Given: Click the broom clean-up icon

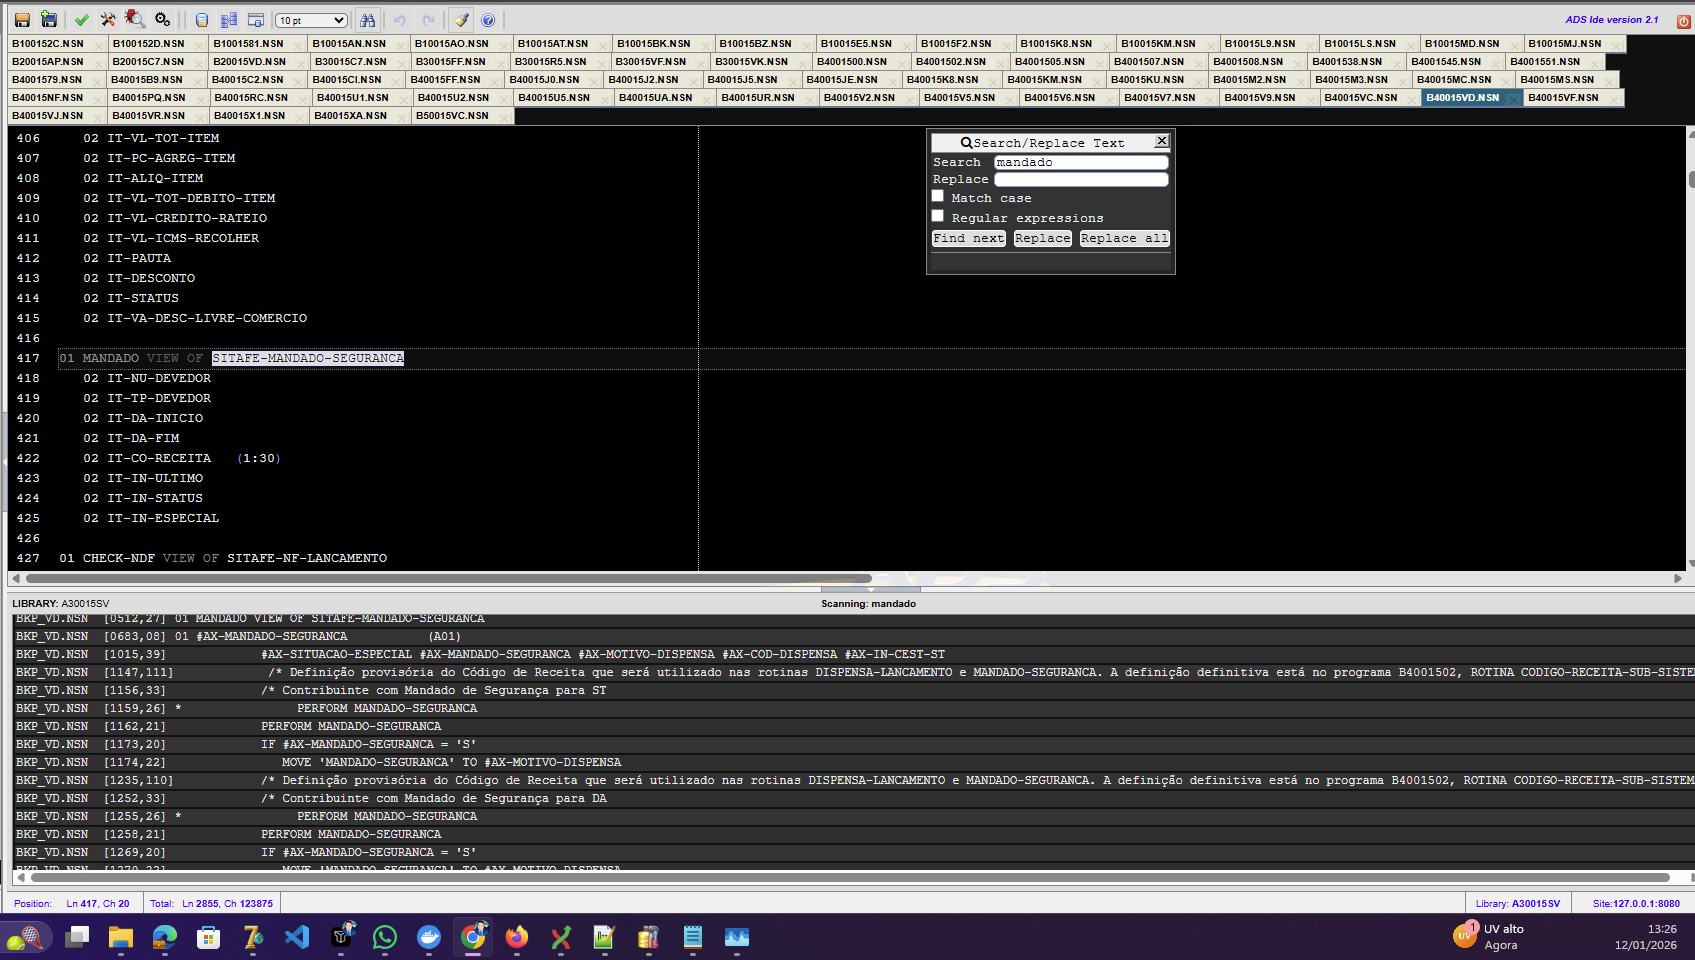Looking at the screenshot, I should point(460,20).
